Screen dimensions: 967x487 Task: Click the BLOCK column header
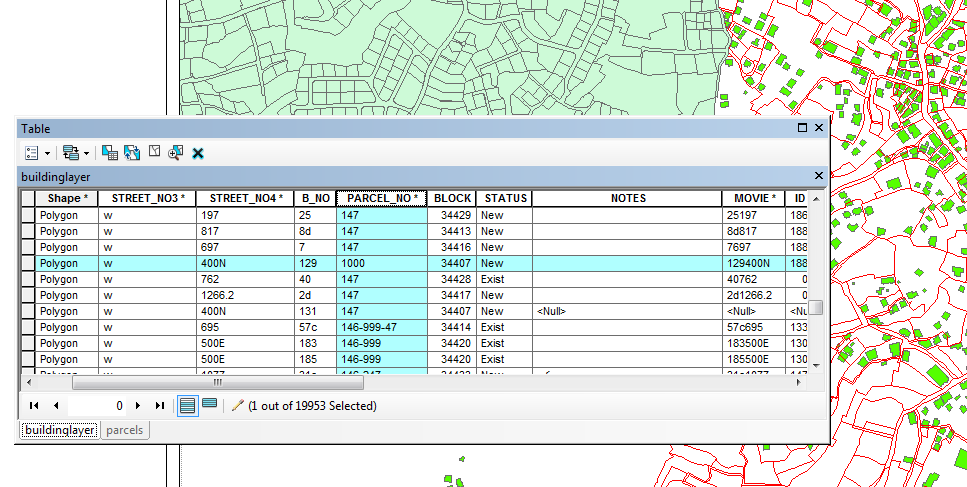coord(452,198)
